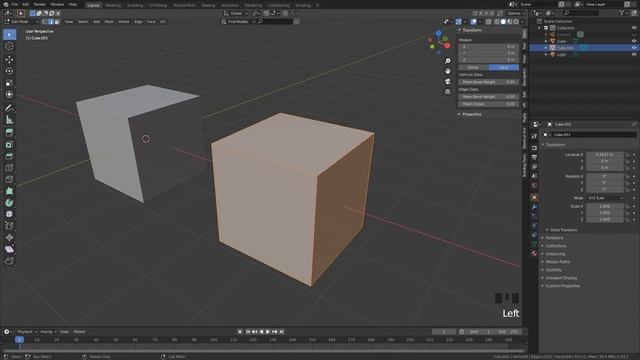640x360 pixels.
Task: Expand the Collections panel
Action: click(x=556, y=246)
